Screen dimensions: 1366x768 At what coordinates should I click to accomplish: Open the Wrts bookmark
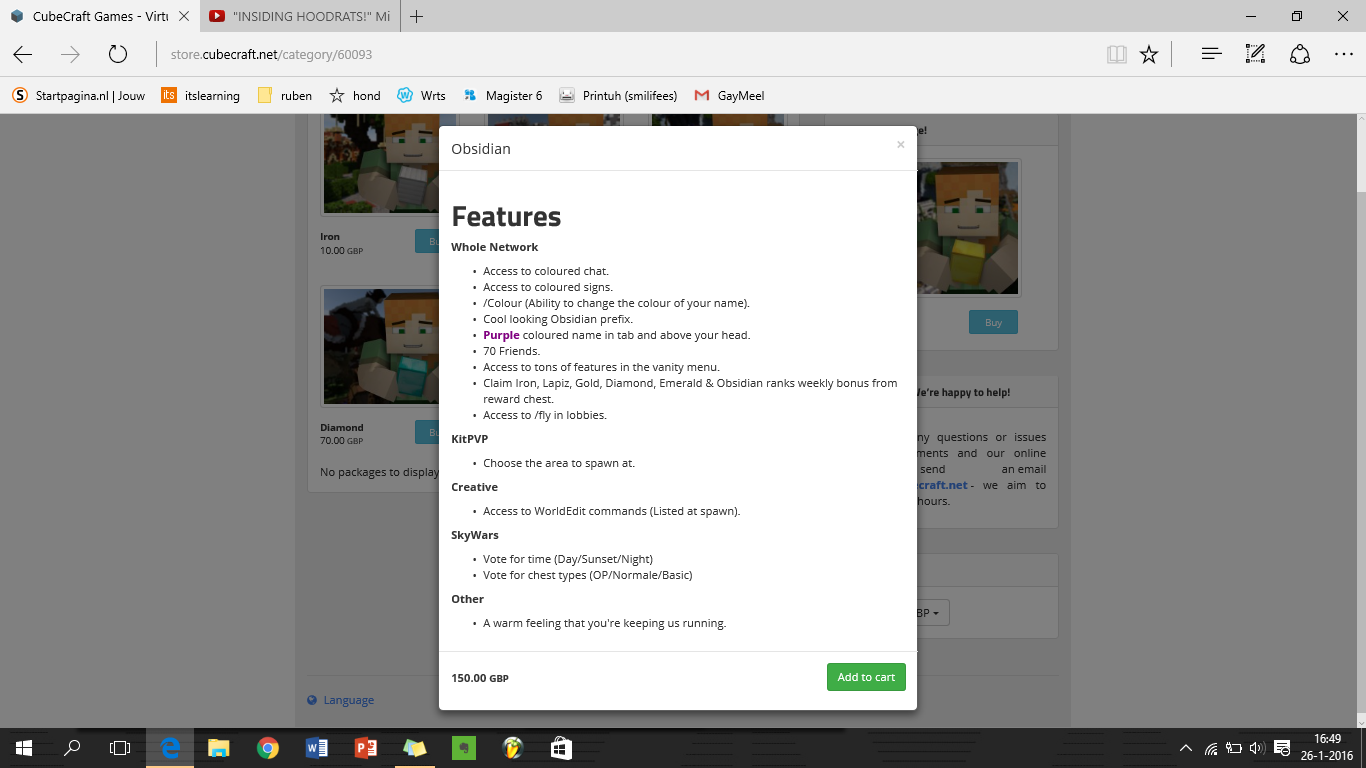[x=421, y=96]
